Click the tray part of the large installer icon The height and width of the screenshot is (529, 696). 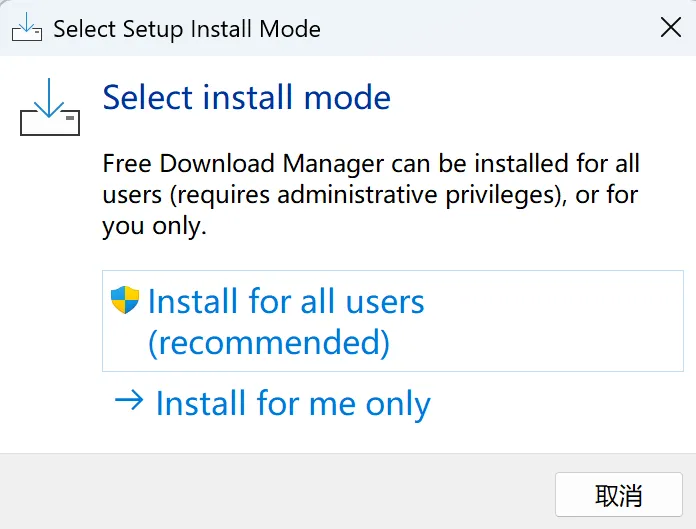click(49, 123)
